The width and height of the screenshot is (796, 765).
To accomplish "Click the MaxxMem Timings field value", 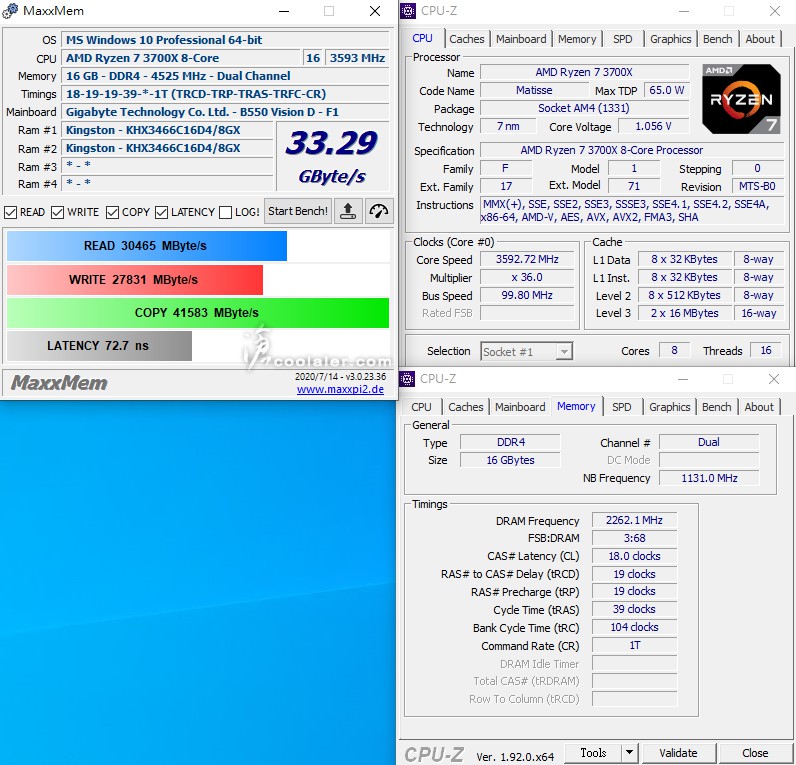I will [x=225, y=94].
